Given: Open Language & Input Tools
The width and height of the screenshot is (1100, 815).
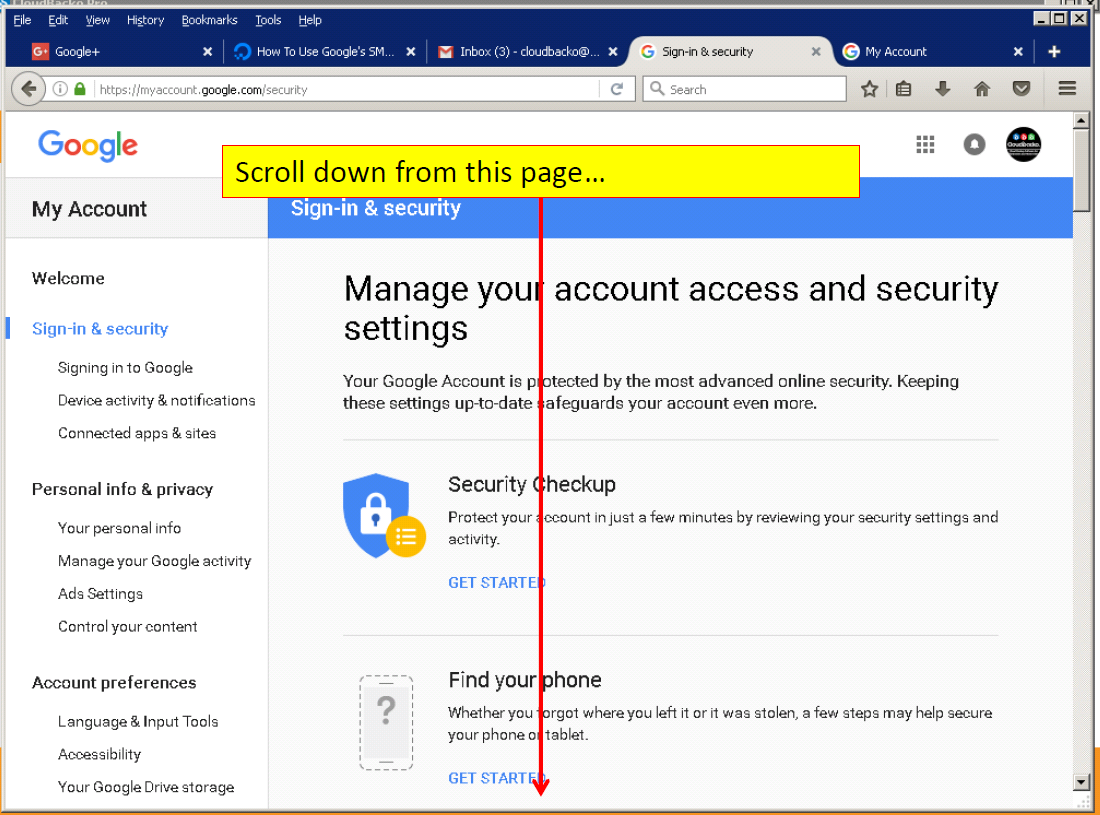Looking at the screenshot, I should 138,722.
